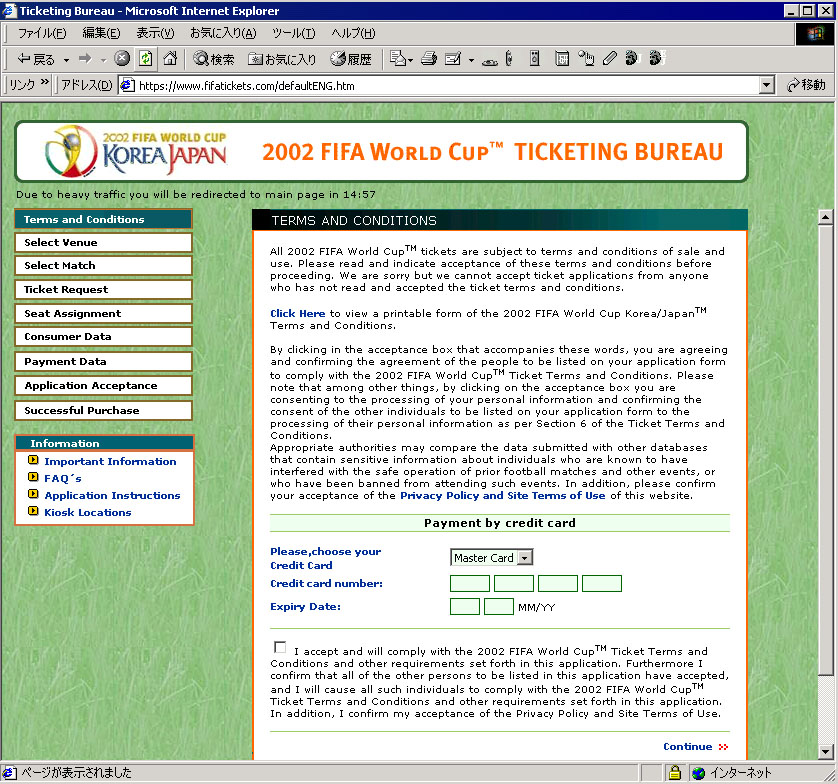
Task: Open the FAQ's link
Action: point(63,478)
